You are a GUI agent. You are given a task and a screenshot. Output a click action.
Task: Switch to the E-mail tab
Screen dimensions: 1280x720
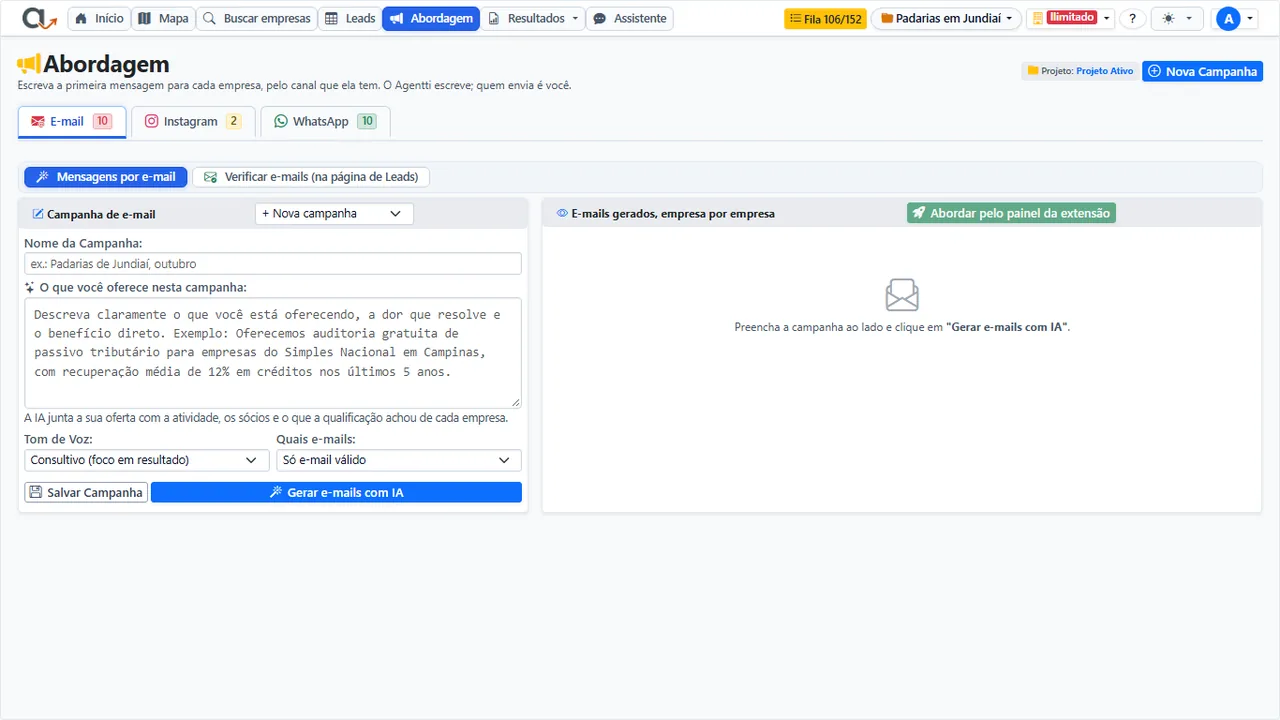[72, 121]
